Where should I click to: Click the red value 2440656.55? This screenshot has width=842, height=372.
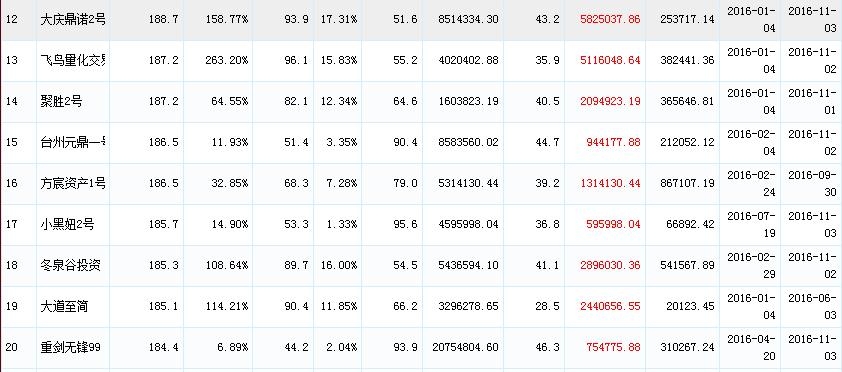point(610,306)
